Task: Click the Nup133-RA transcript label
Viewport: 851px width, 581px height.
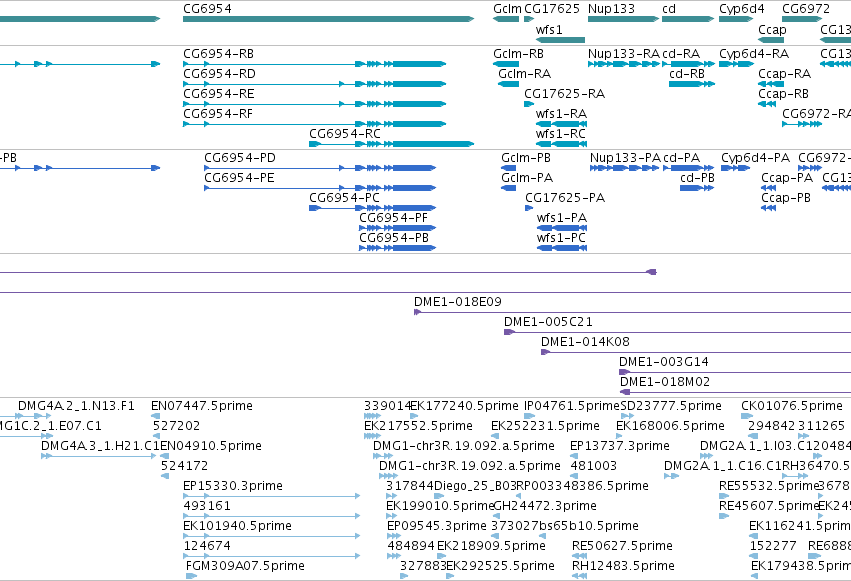Action: point(624,54)
